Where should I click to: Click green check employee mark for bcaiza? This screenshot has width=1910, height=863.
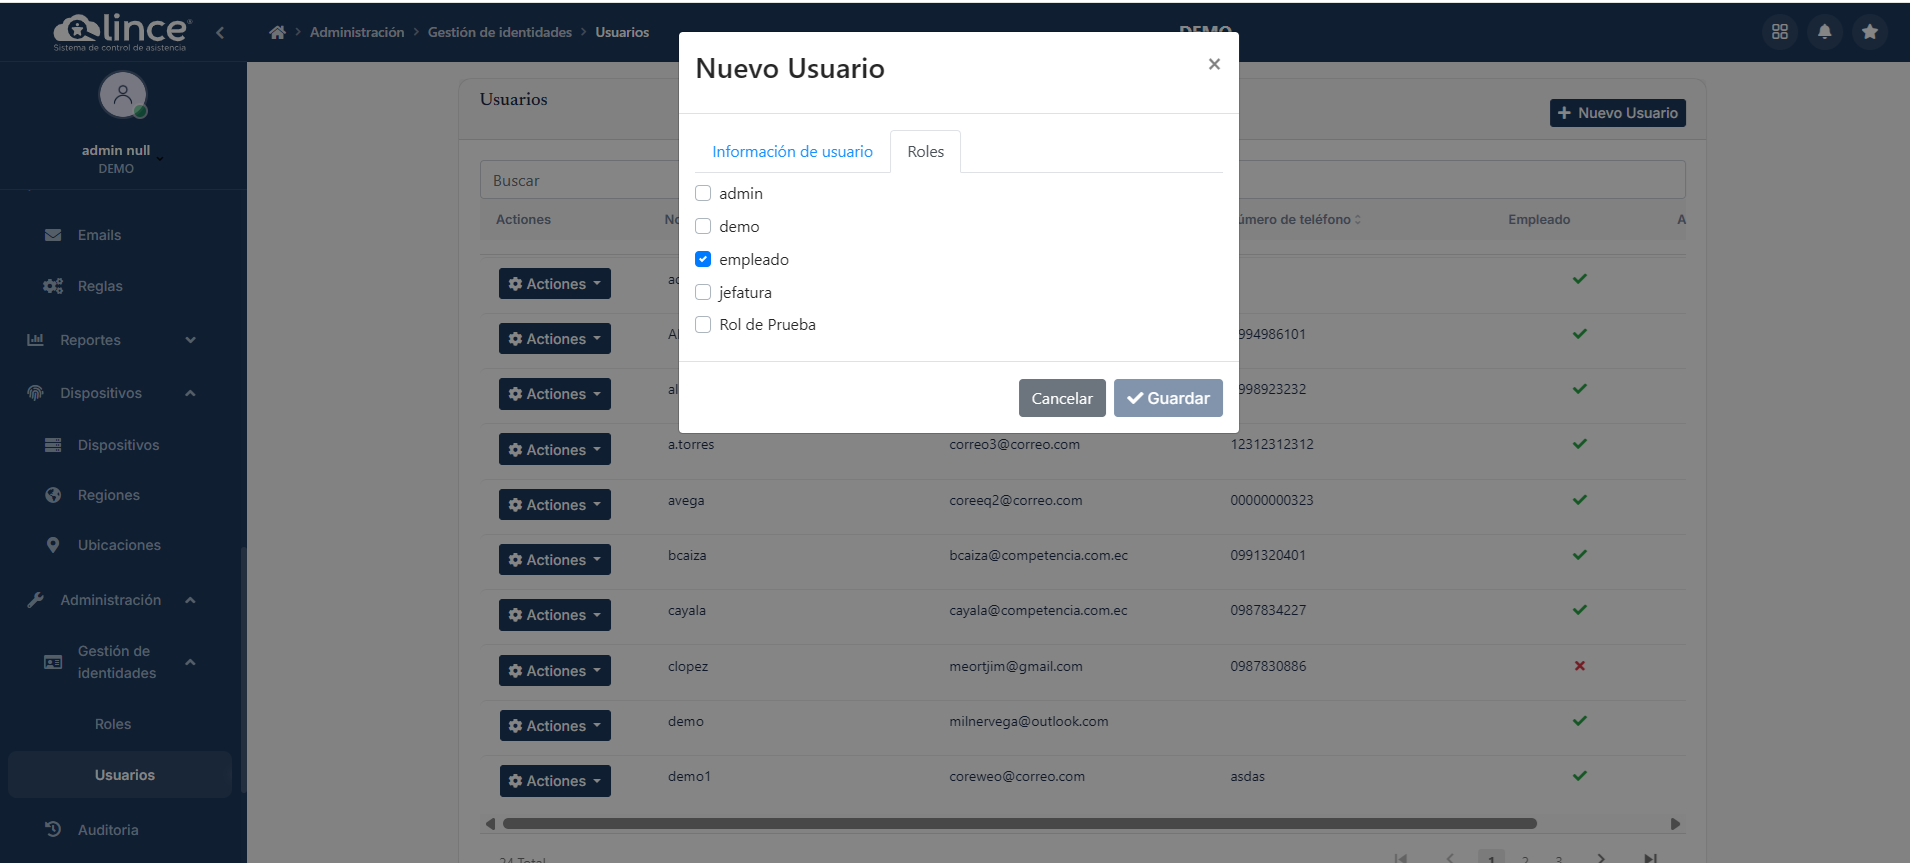[x=1580, y=555]
